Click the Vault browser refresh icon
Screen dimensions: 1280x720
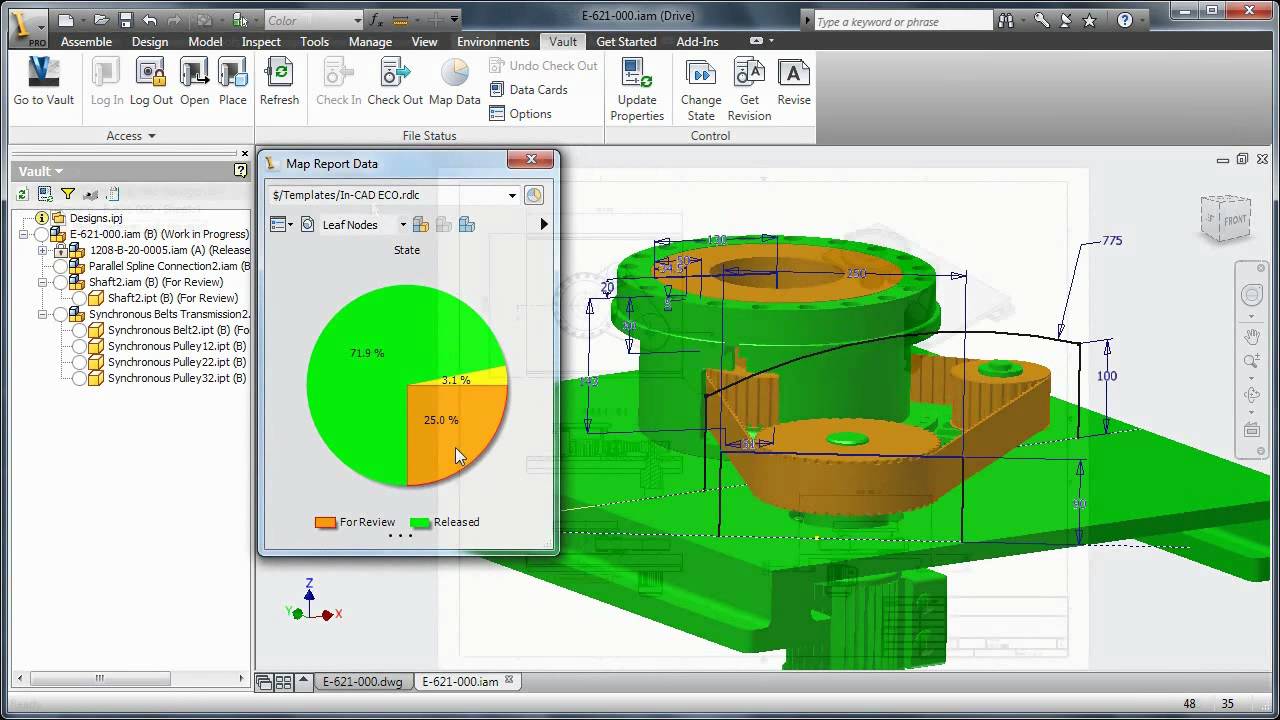[x=22, y=194]
